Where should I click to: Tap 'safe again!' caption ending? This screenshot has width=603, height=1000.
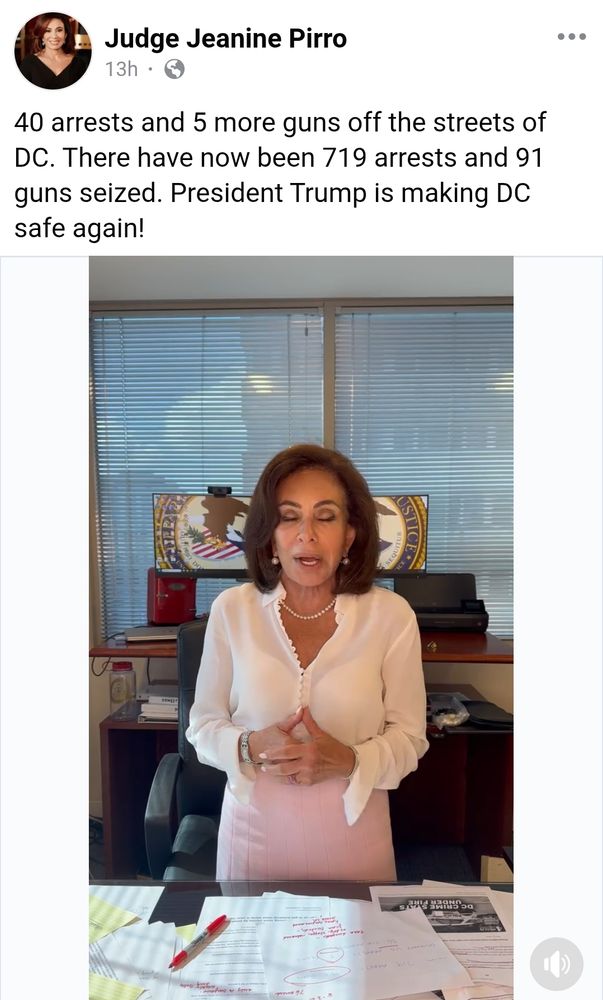click(x=80, y=228)
